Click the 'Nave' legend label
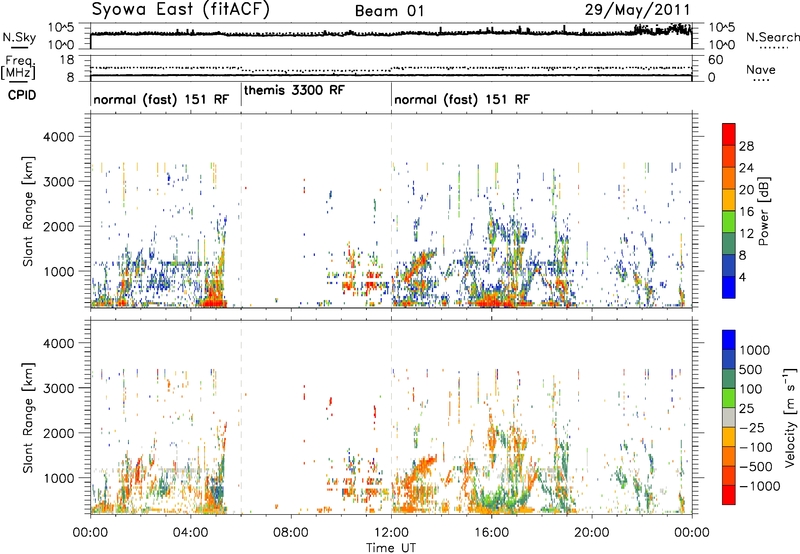This screenshot has width=800, height=554. click(761, 70)
